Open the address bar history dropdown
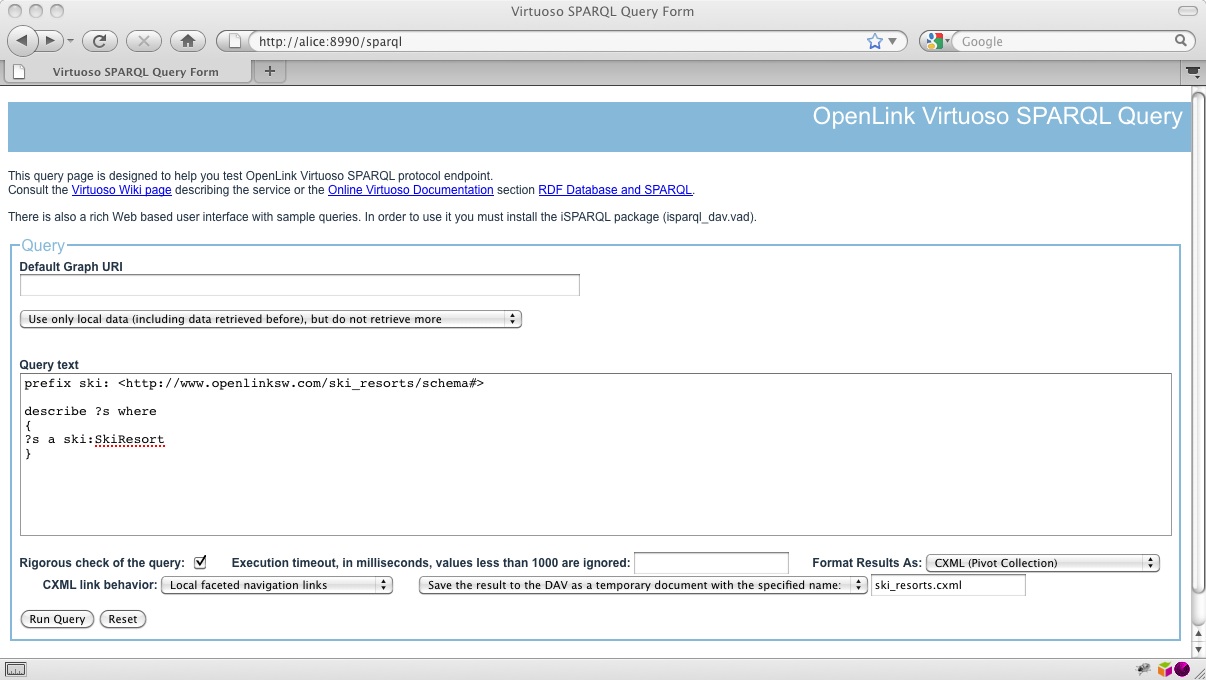The width and height of the screenshot is (1206, 680). pos(893,41)
